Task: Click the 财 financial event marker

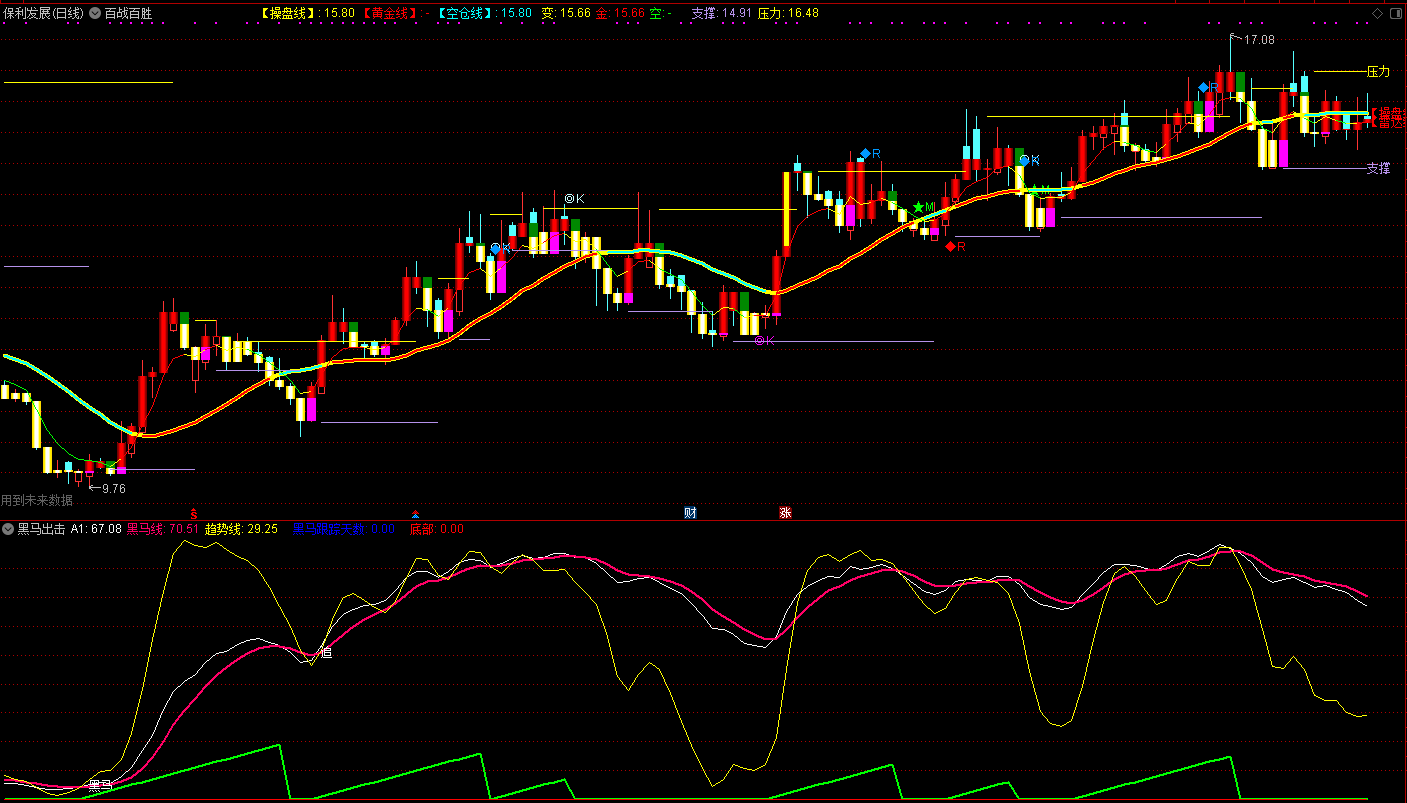Action: click(x=690, y=513)
